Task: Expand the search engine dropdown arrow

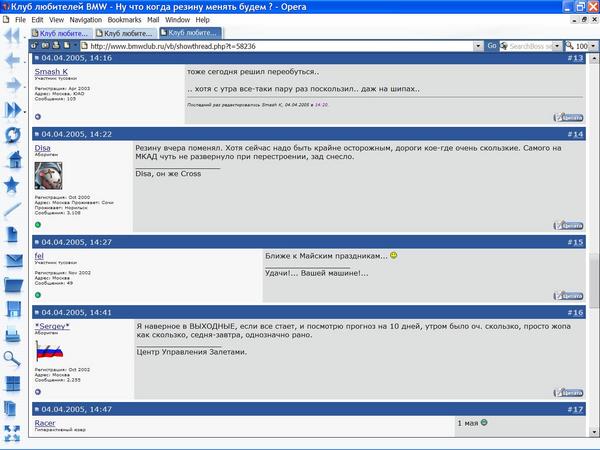Action: 557,46
